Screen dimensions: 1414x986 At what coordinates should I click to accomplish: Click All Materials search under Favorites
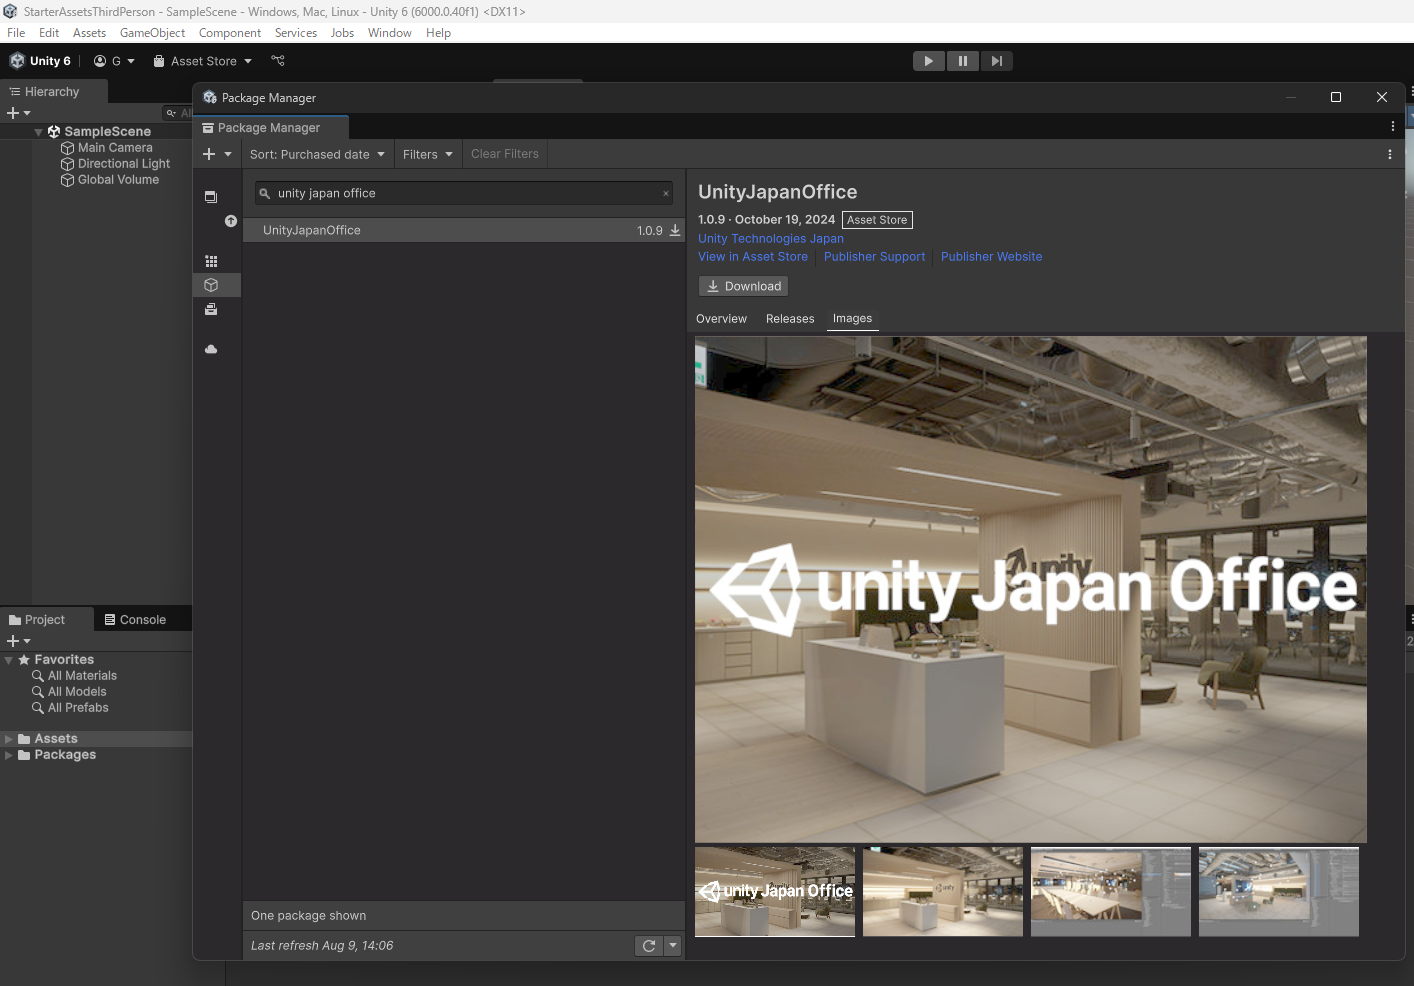tap(82, 676)
